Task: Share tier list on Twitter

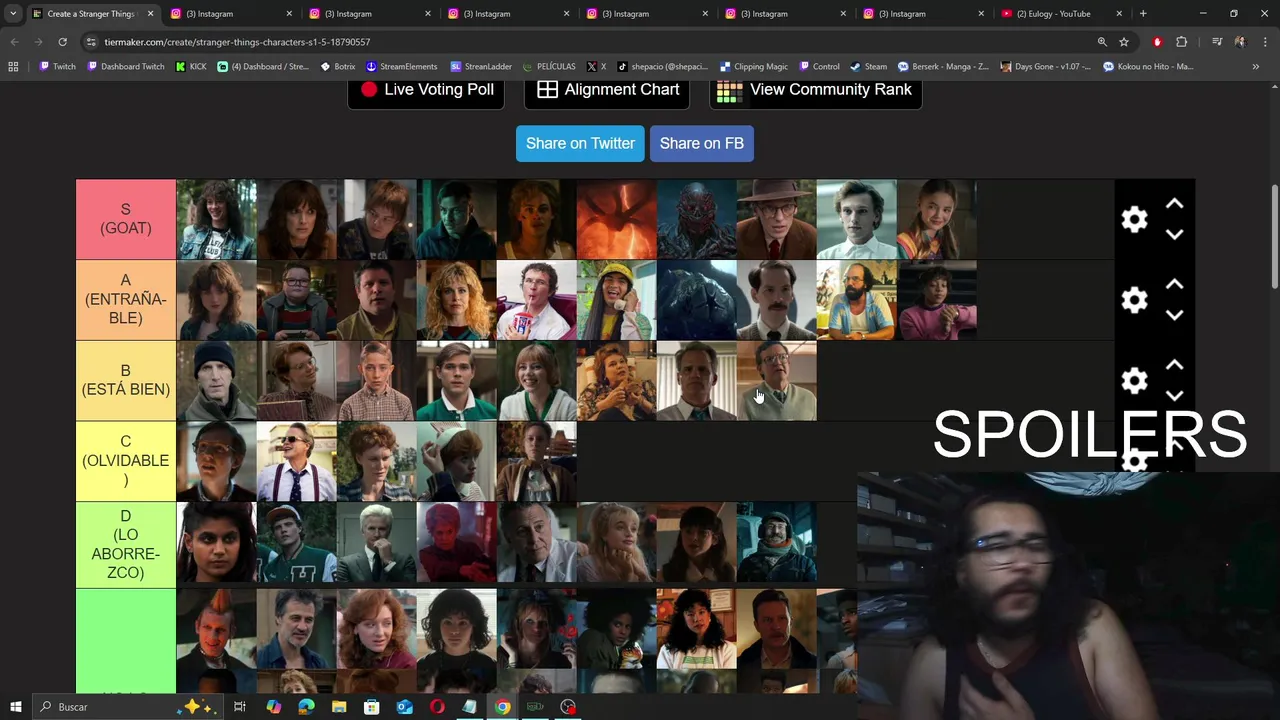Action: click(x=580, y=143)
